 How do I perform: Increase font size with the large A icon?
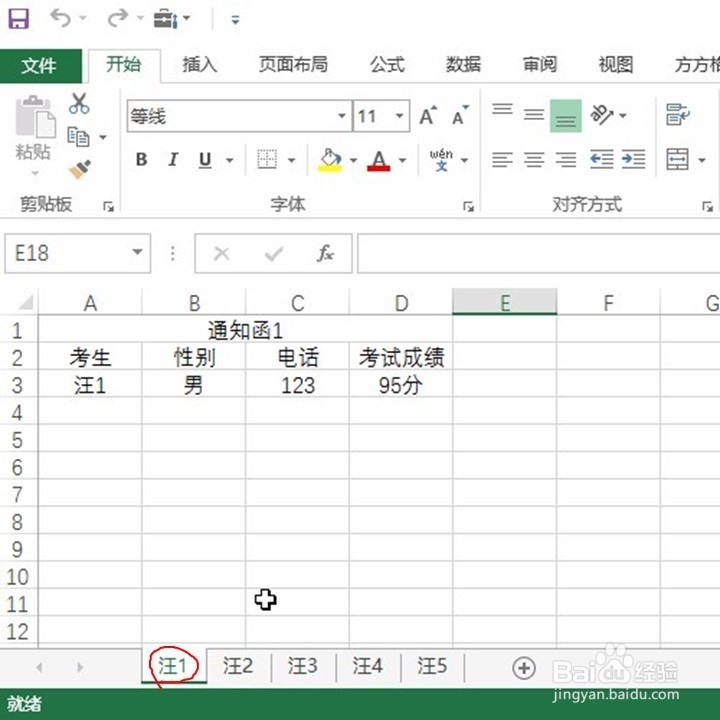coord(428,115)
